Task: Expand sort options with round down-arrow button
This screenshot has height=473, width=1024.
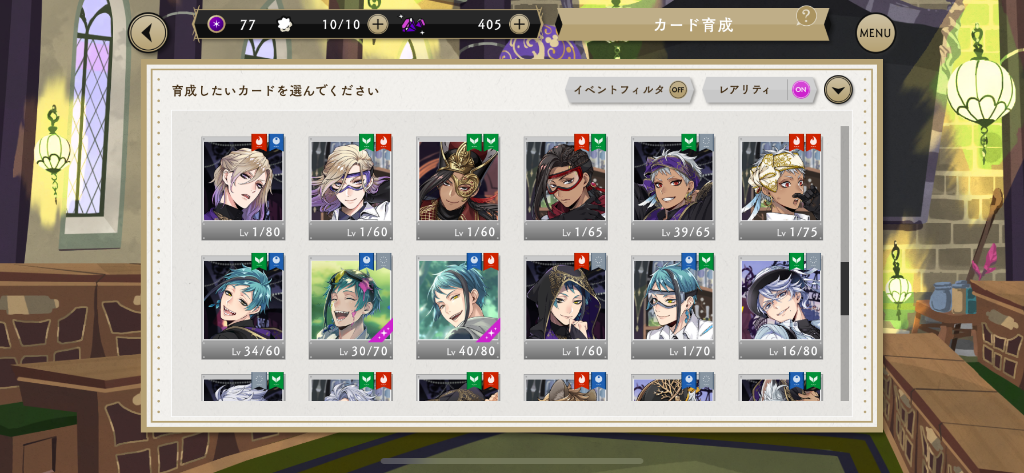Action: [838, 90]
